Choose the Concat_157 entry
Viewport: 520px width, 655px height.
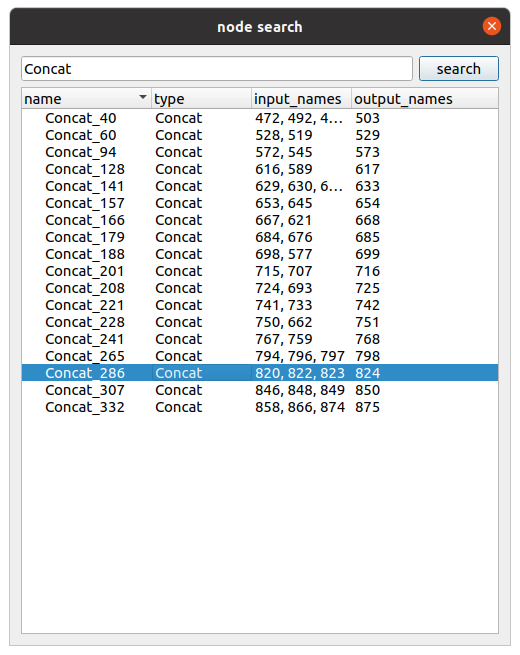point(260,203)
